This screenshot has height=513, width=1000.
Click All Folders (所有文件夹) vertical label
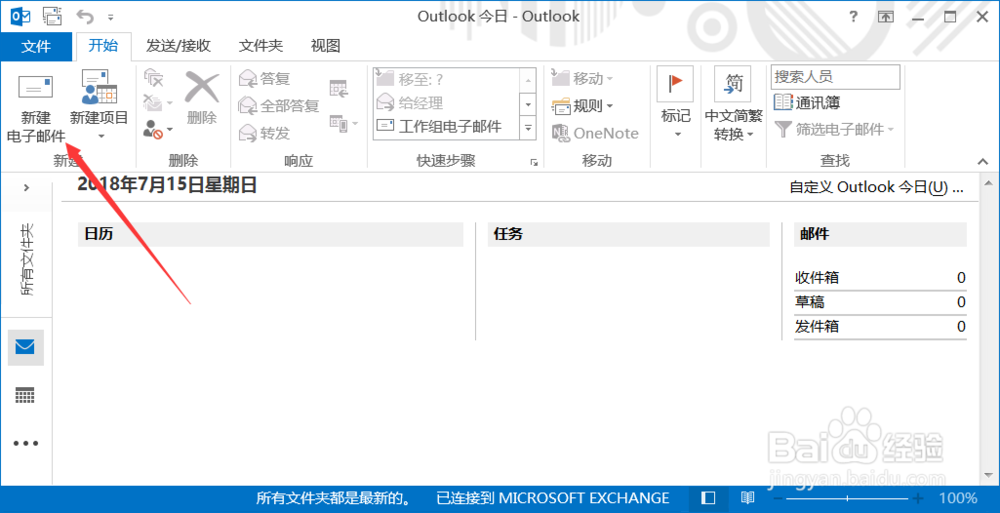click(26, 260)
